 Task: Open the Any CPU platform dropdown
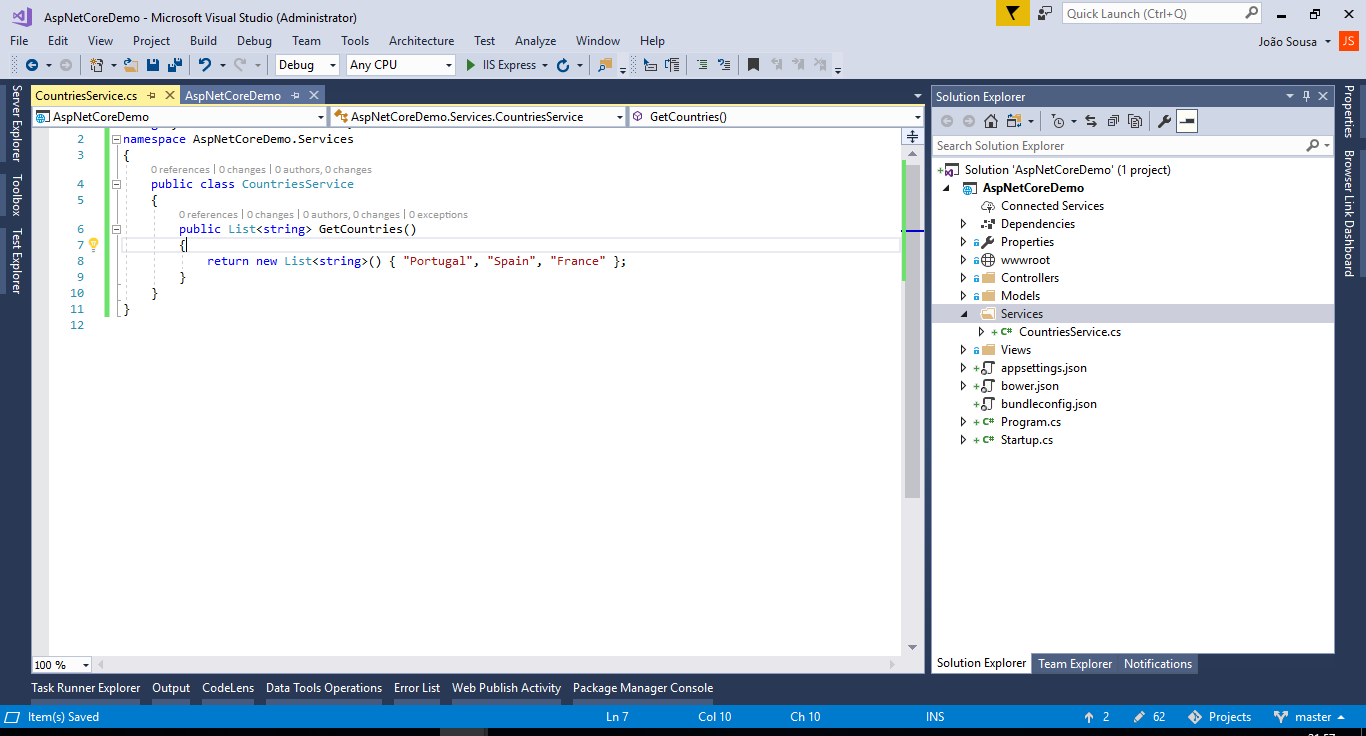click(x=449, y=65)
